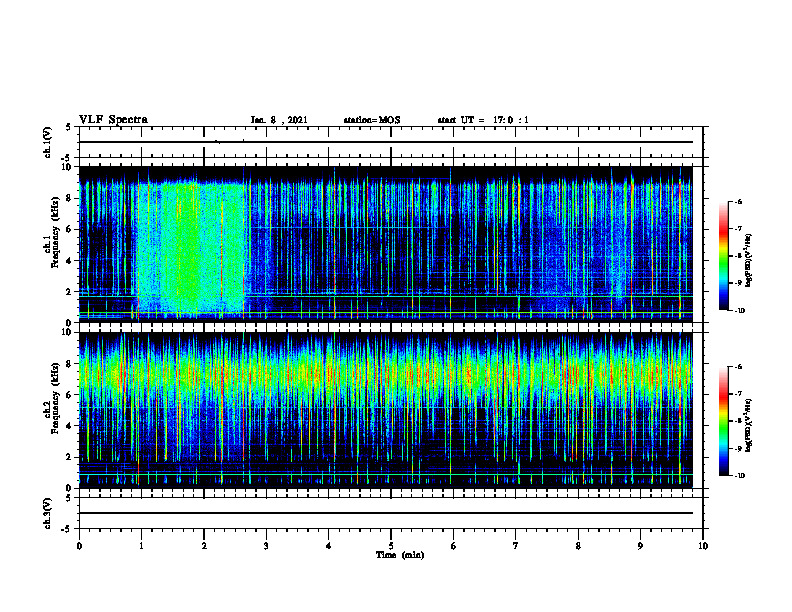Click the "6" kHz tick on ch.2 spectrogram

70,395
